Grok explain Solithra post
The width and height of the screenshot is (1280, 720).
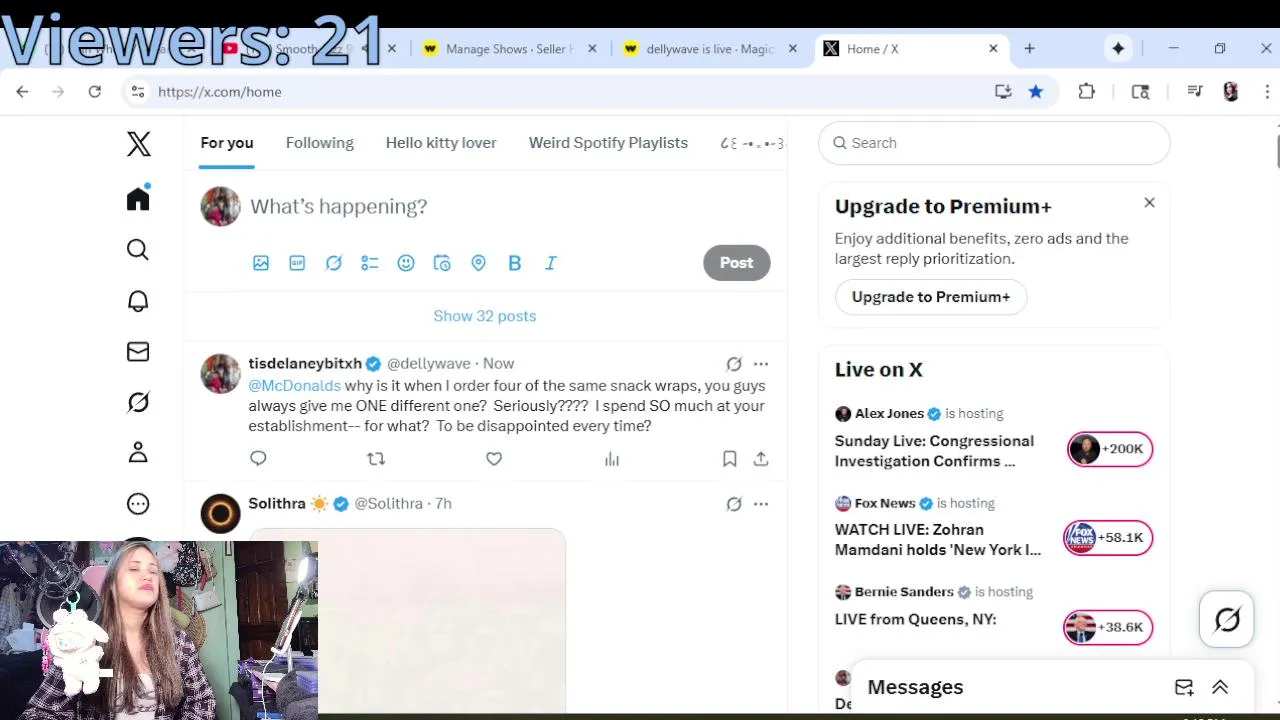[734, 504]
